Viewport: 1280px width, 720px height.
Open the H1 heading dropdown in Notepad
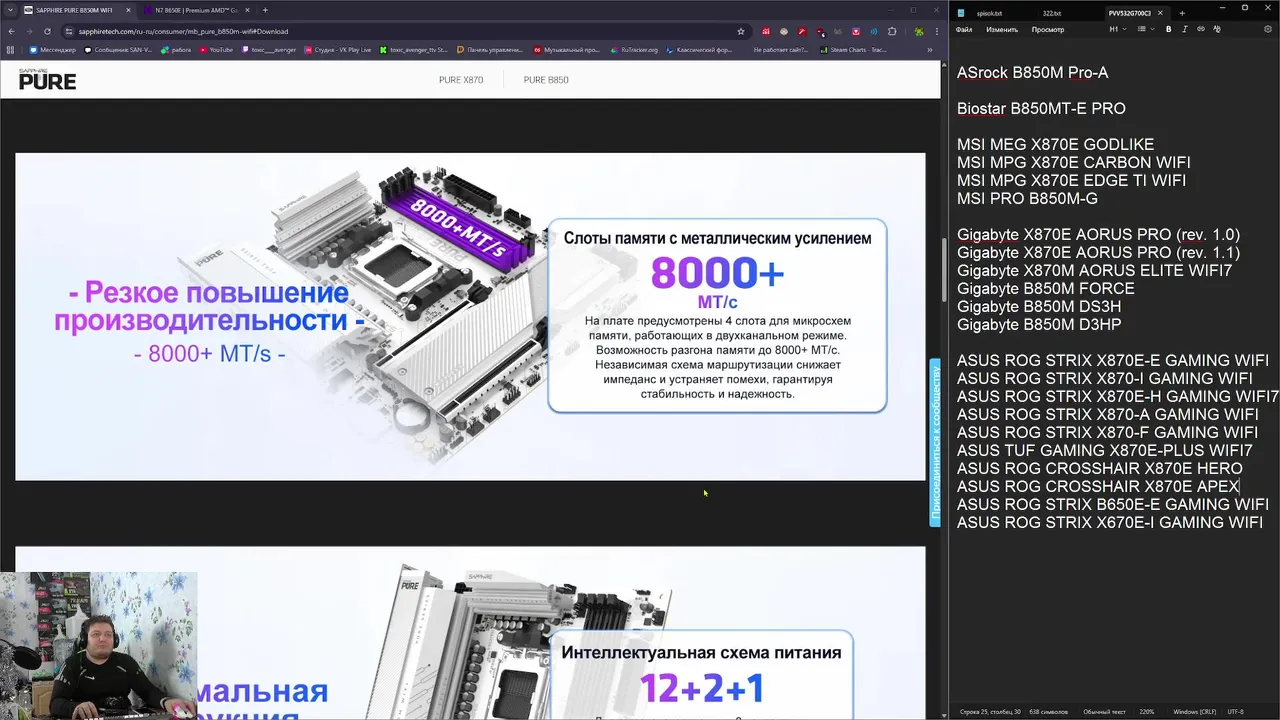point(1118,29)
